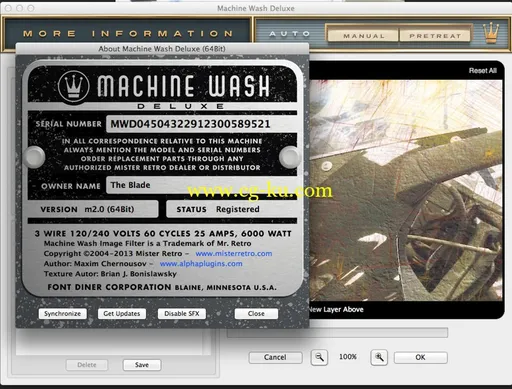Click the About Machine Wash Deluxe (64Bit) title

(162, 49)
